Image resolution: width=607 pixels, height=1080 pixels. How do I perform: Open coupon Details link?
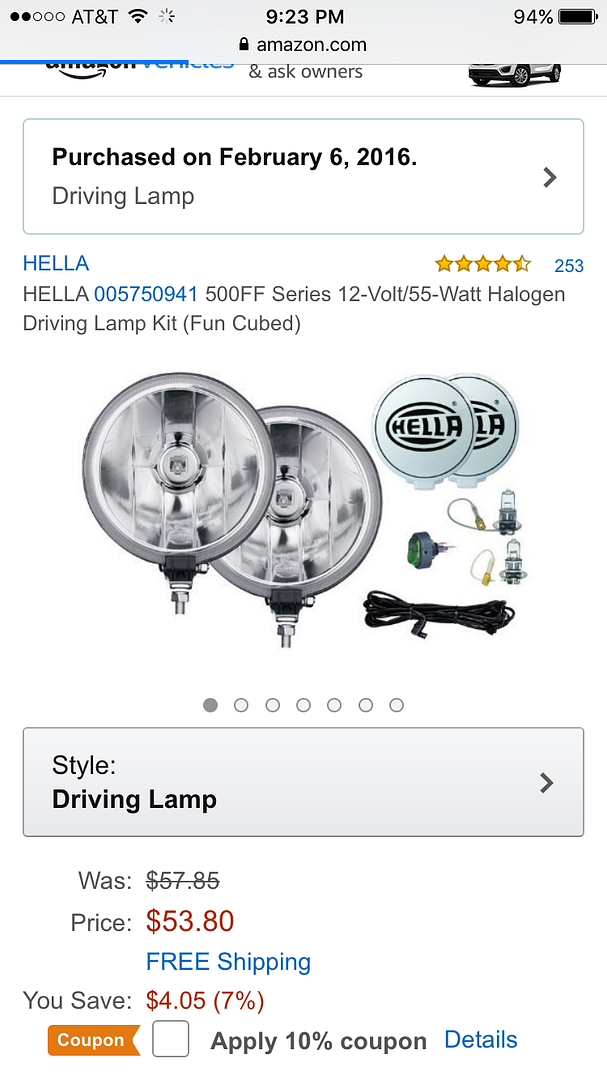(x=481, y=1039)
